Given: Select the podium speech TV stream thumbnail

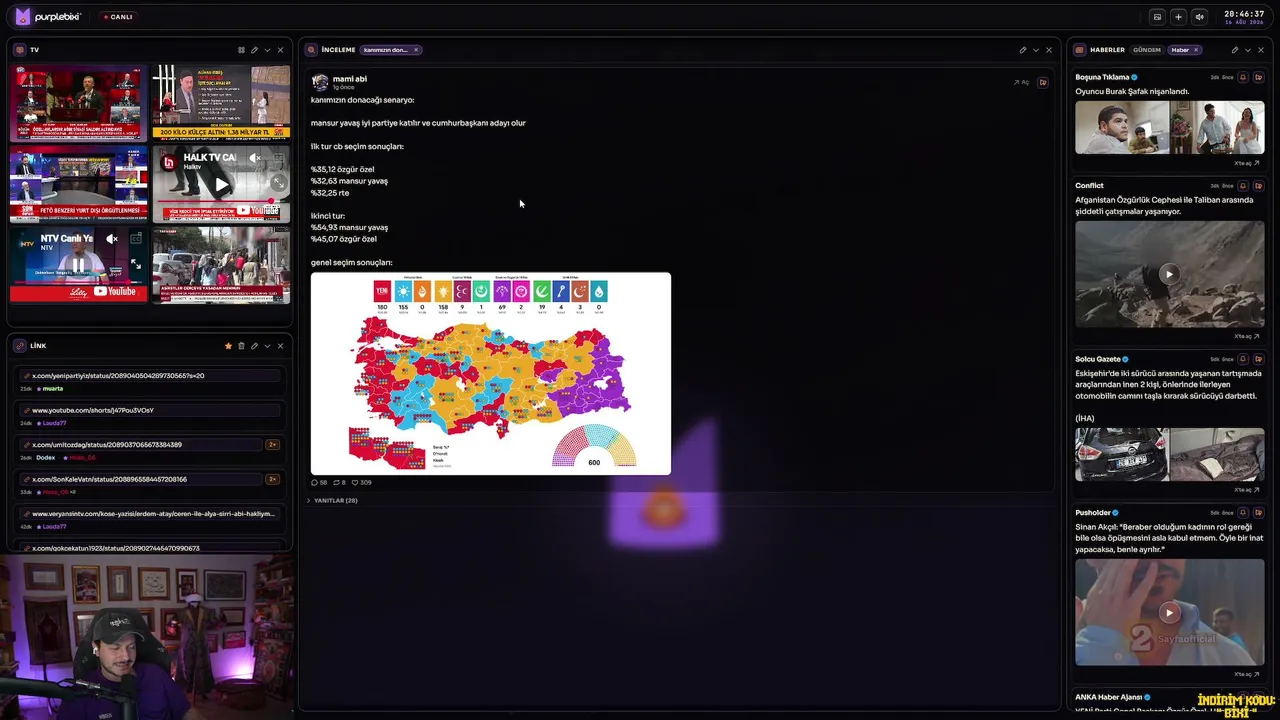Looking at the screenshot, I should tap(78, 103).
